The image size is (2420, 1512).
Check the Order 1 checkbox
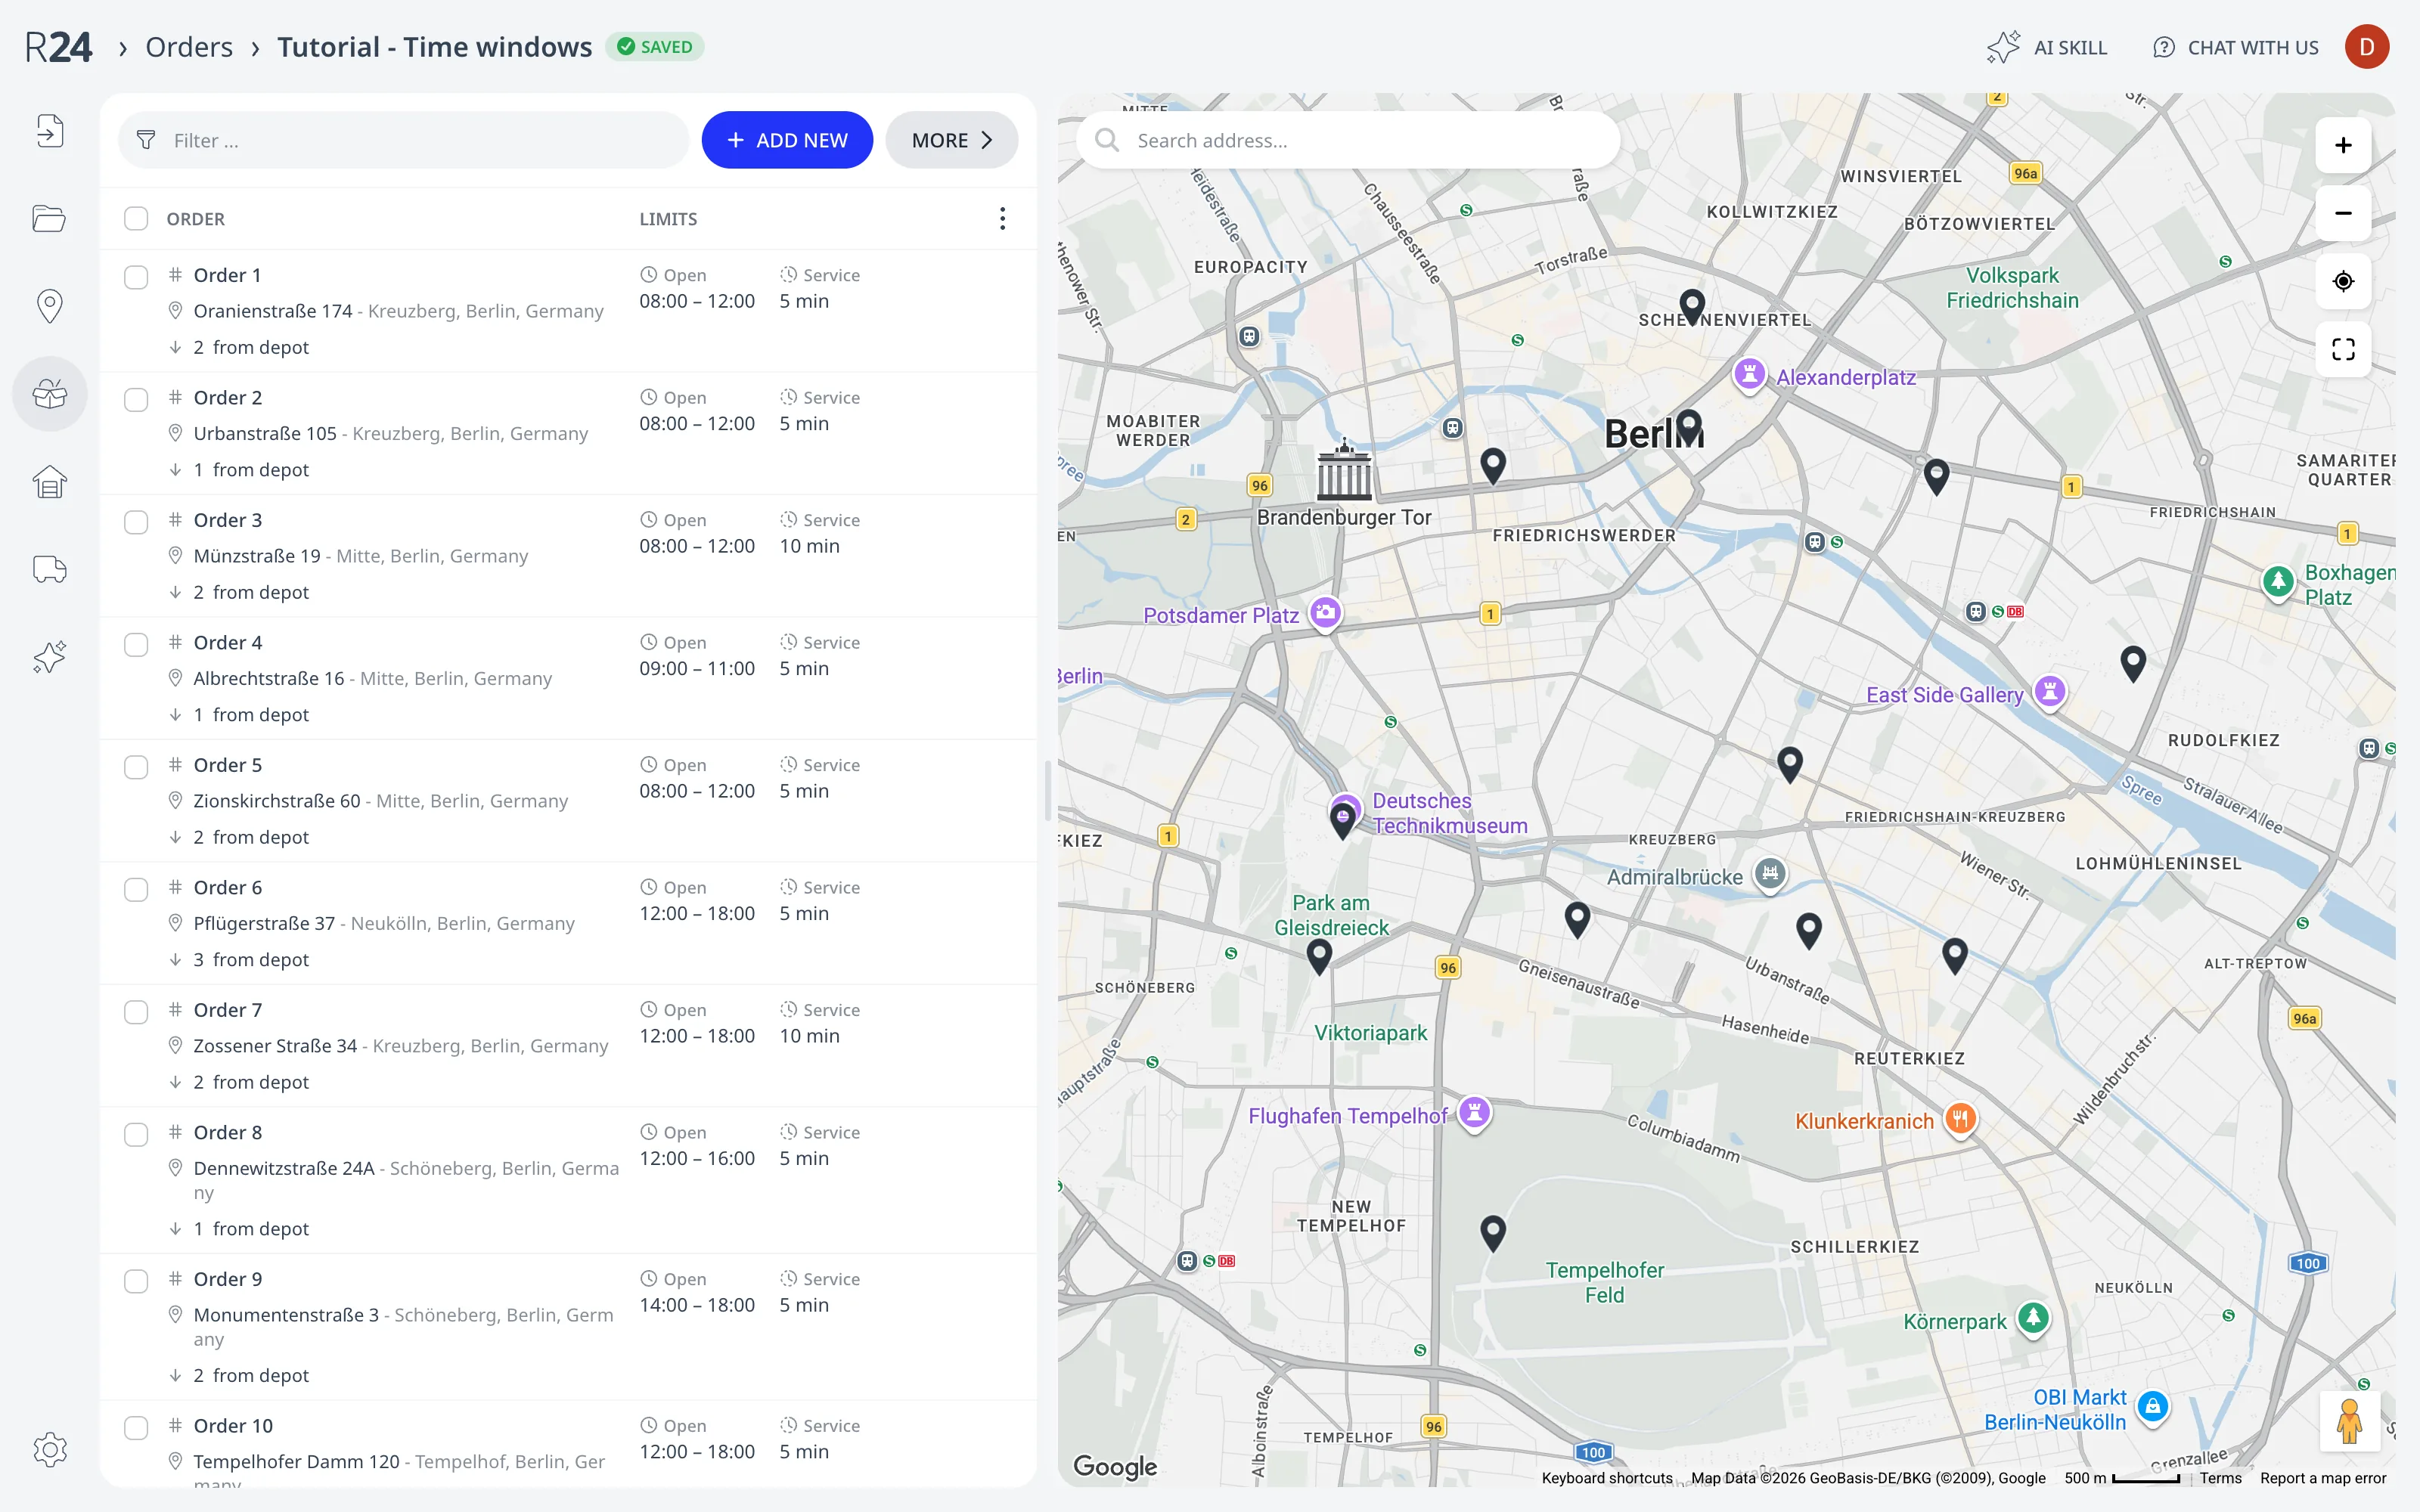(136, 277)
